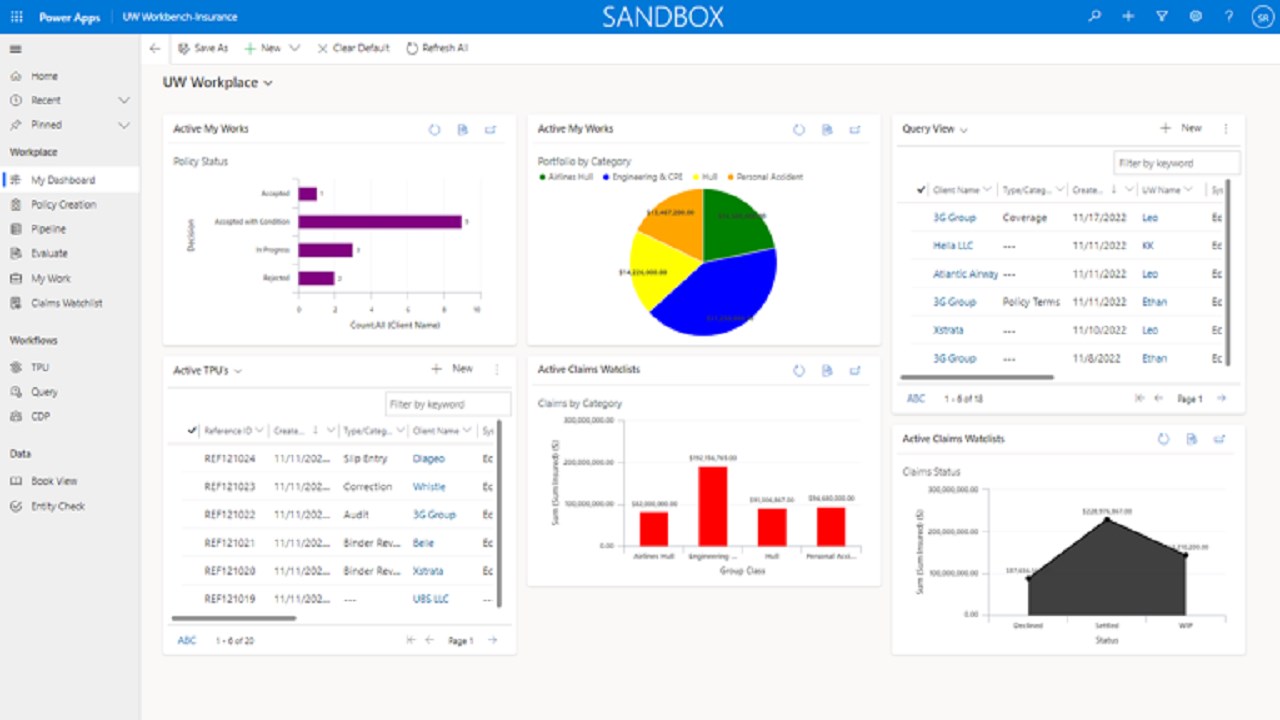The image size is (1280, 720).
Task: Click Refresh All in toolbar
Action: [437, 48]
